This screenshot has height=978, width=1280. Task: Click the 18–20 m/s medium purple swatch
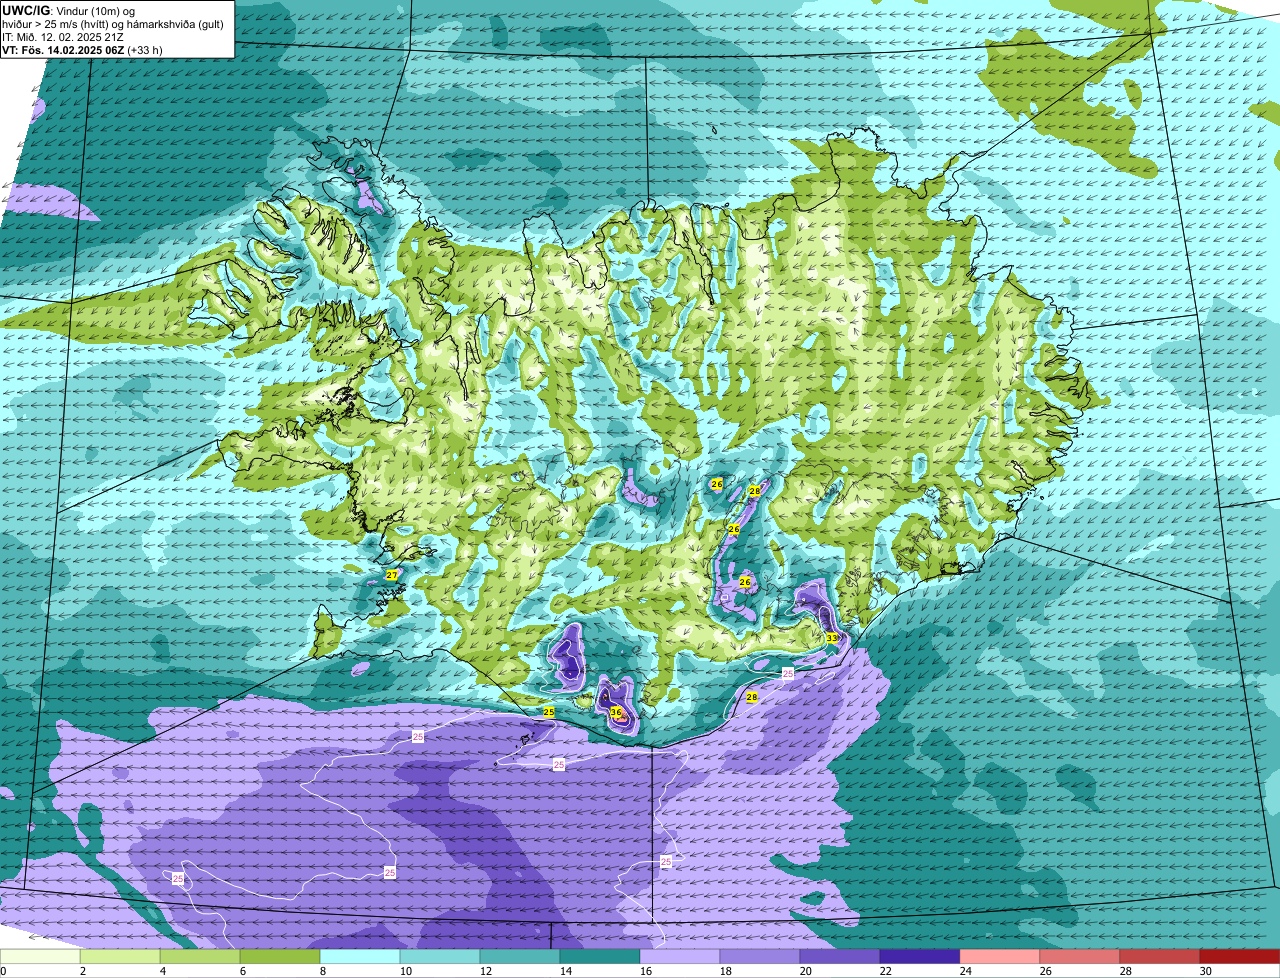click(x=760, y=956)
